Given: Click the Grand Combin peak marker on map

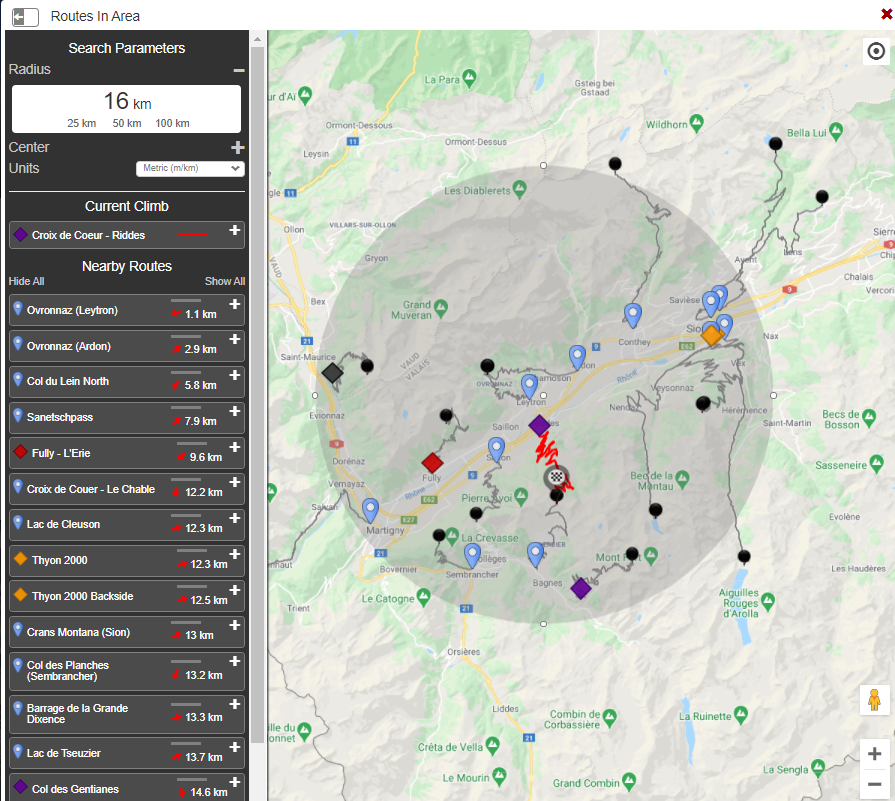Looking at the screenshot, I should 629,780.
